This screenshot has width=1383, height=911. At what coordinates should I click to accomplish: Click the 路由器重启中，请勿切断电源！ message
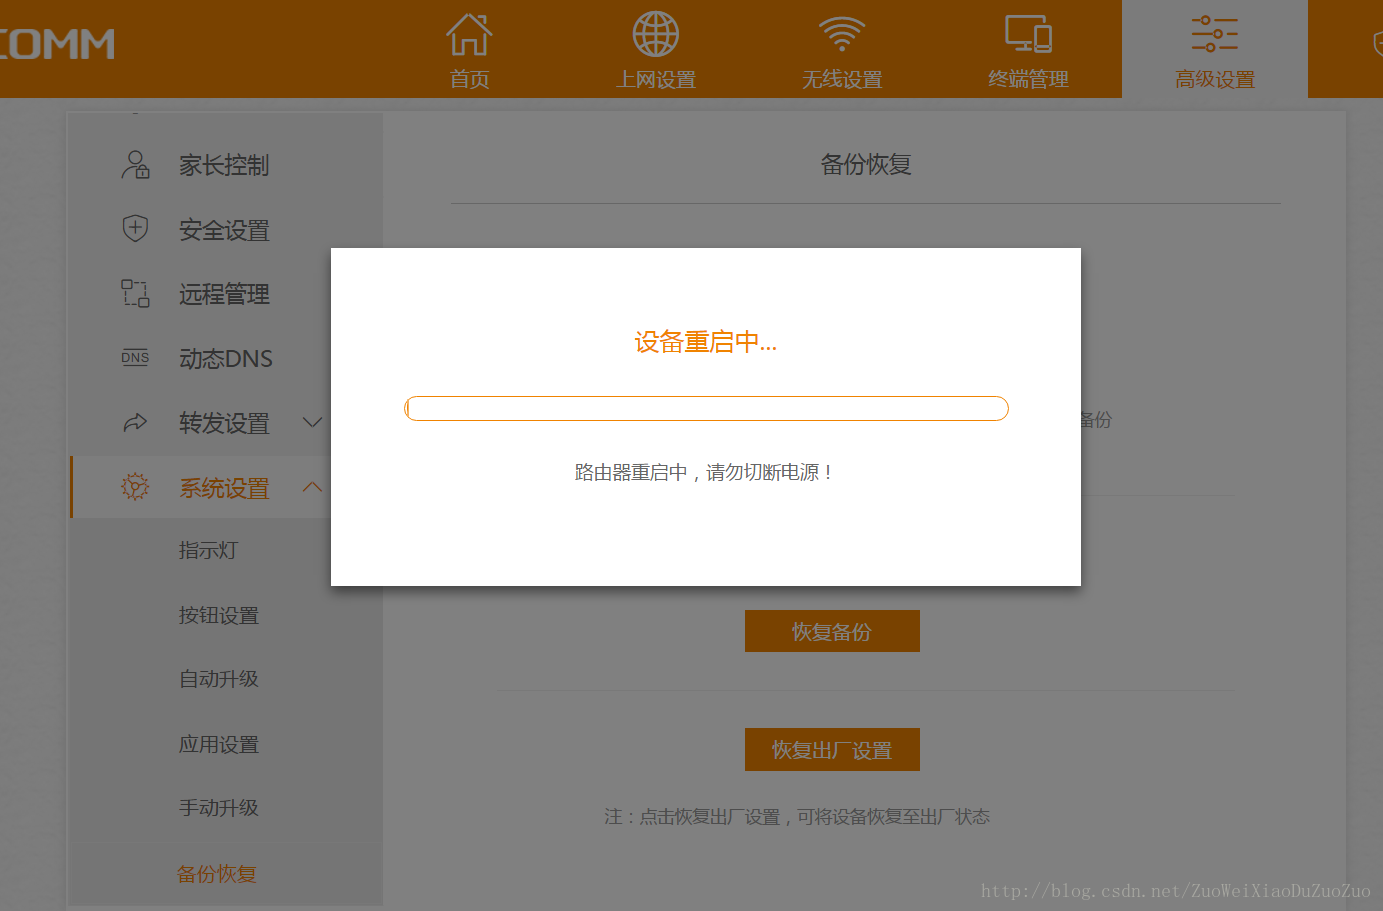pyautogui.click(x=706, y=472)
